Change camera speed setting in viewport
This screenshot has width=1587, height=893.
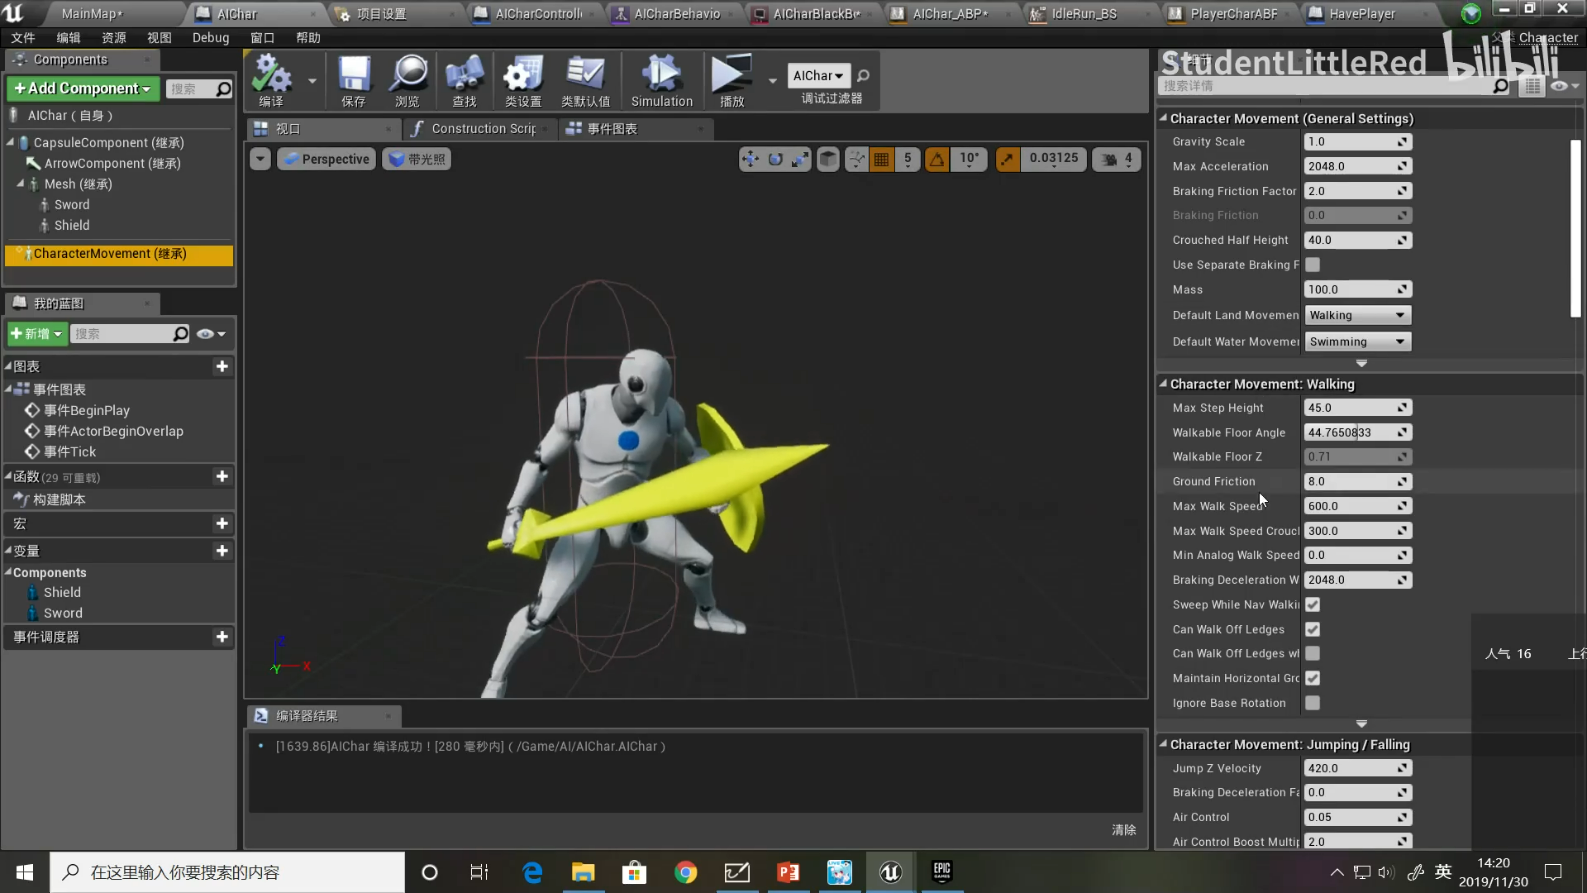pyautogui.click(x=1117, y=159)
